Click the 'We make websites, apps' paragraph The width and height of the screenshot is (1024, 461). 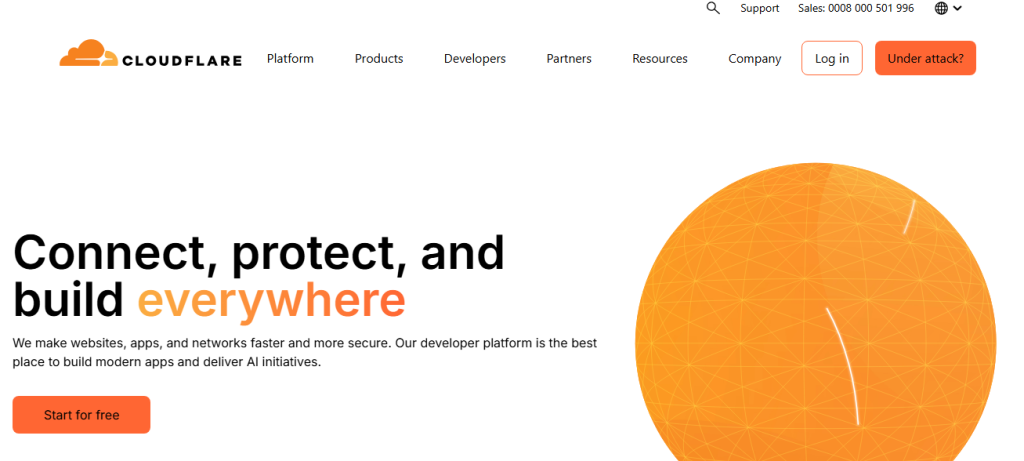pyautogui.click(x=304, y=352)
